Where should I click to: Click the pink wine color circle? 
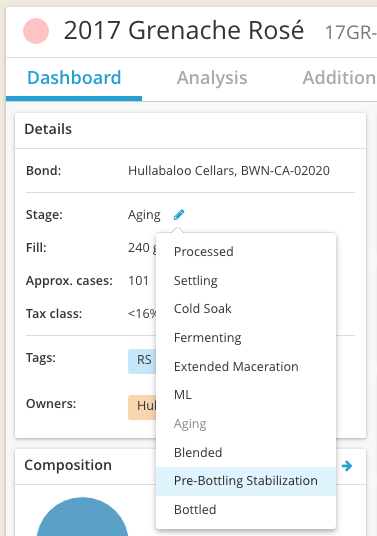pos(36,31)
